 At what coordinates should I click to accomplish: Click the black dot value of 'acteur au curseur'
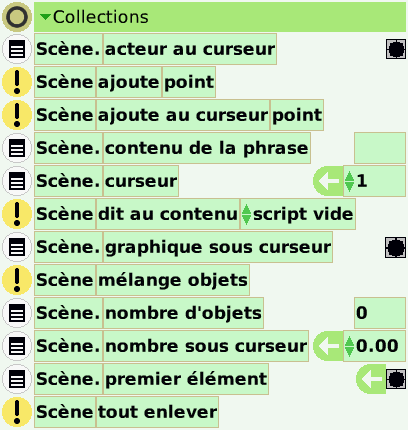(396, 49)
